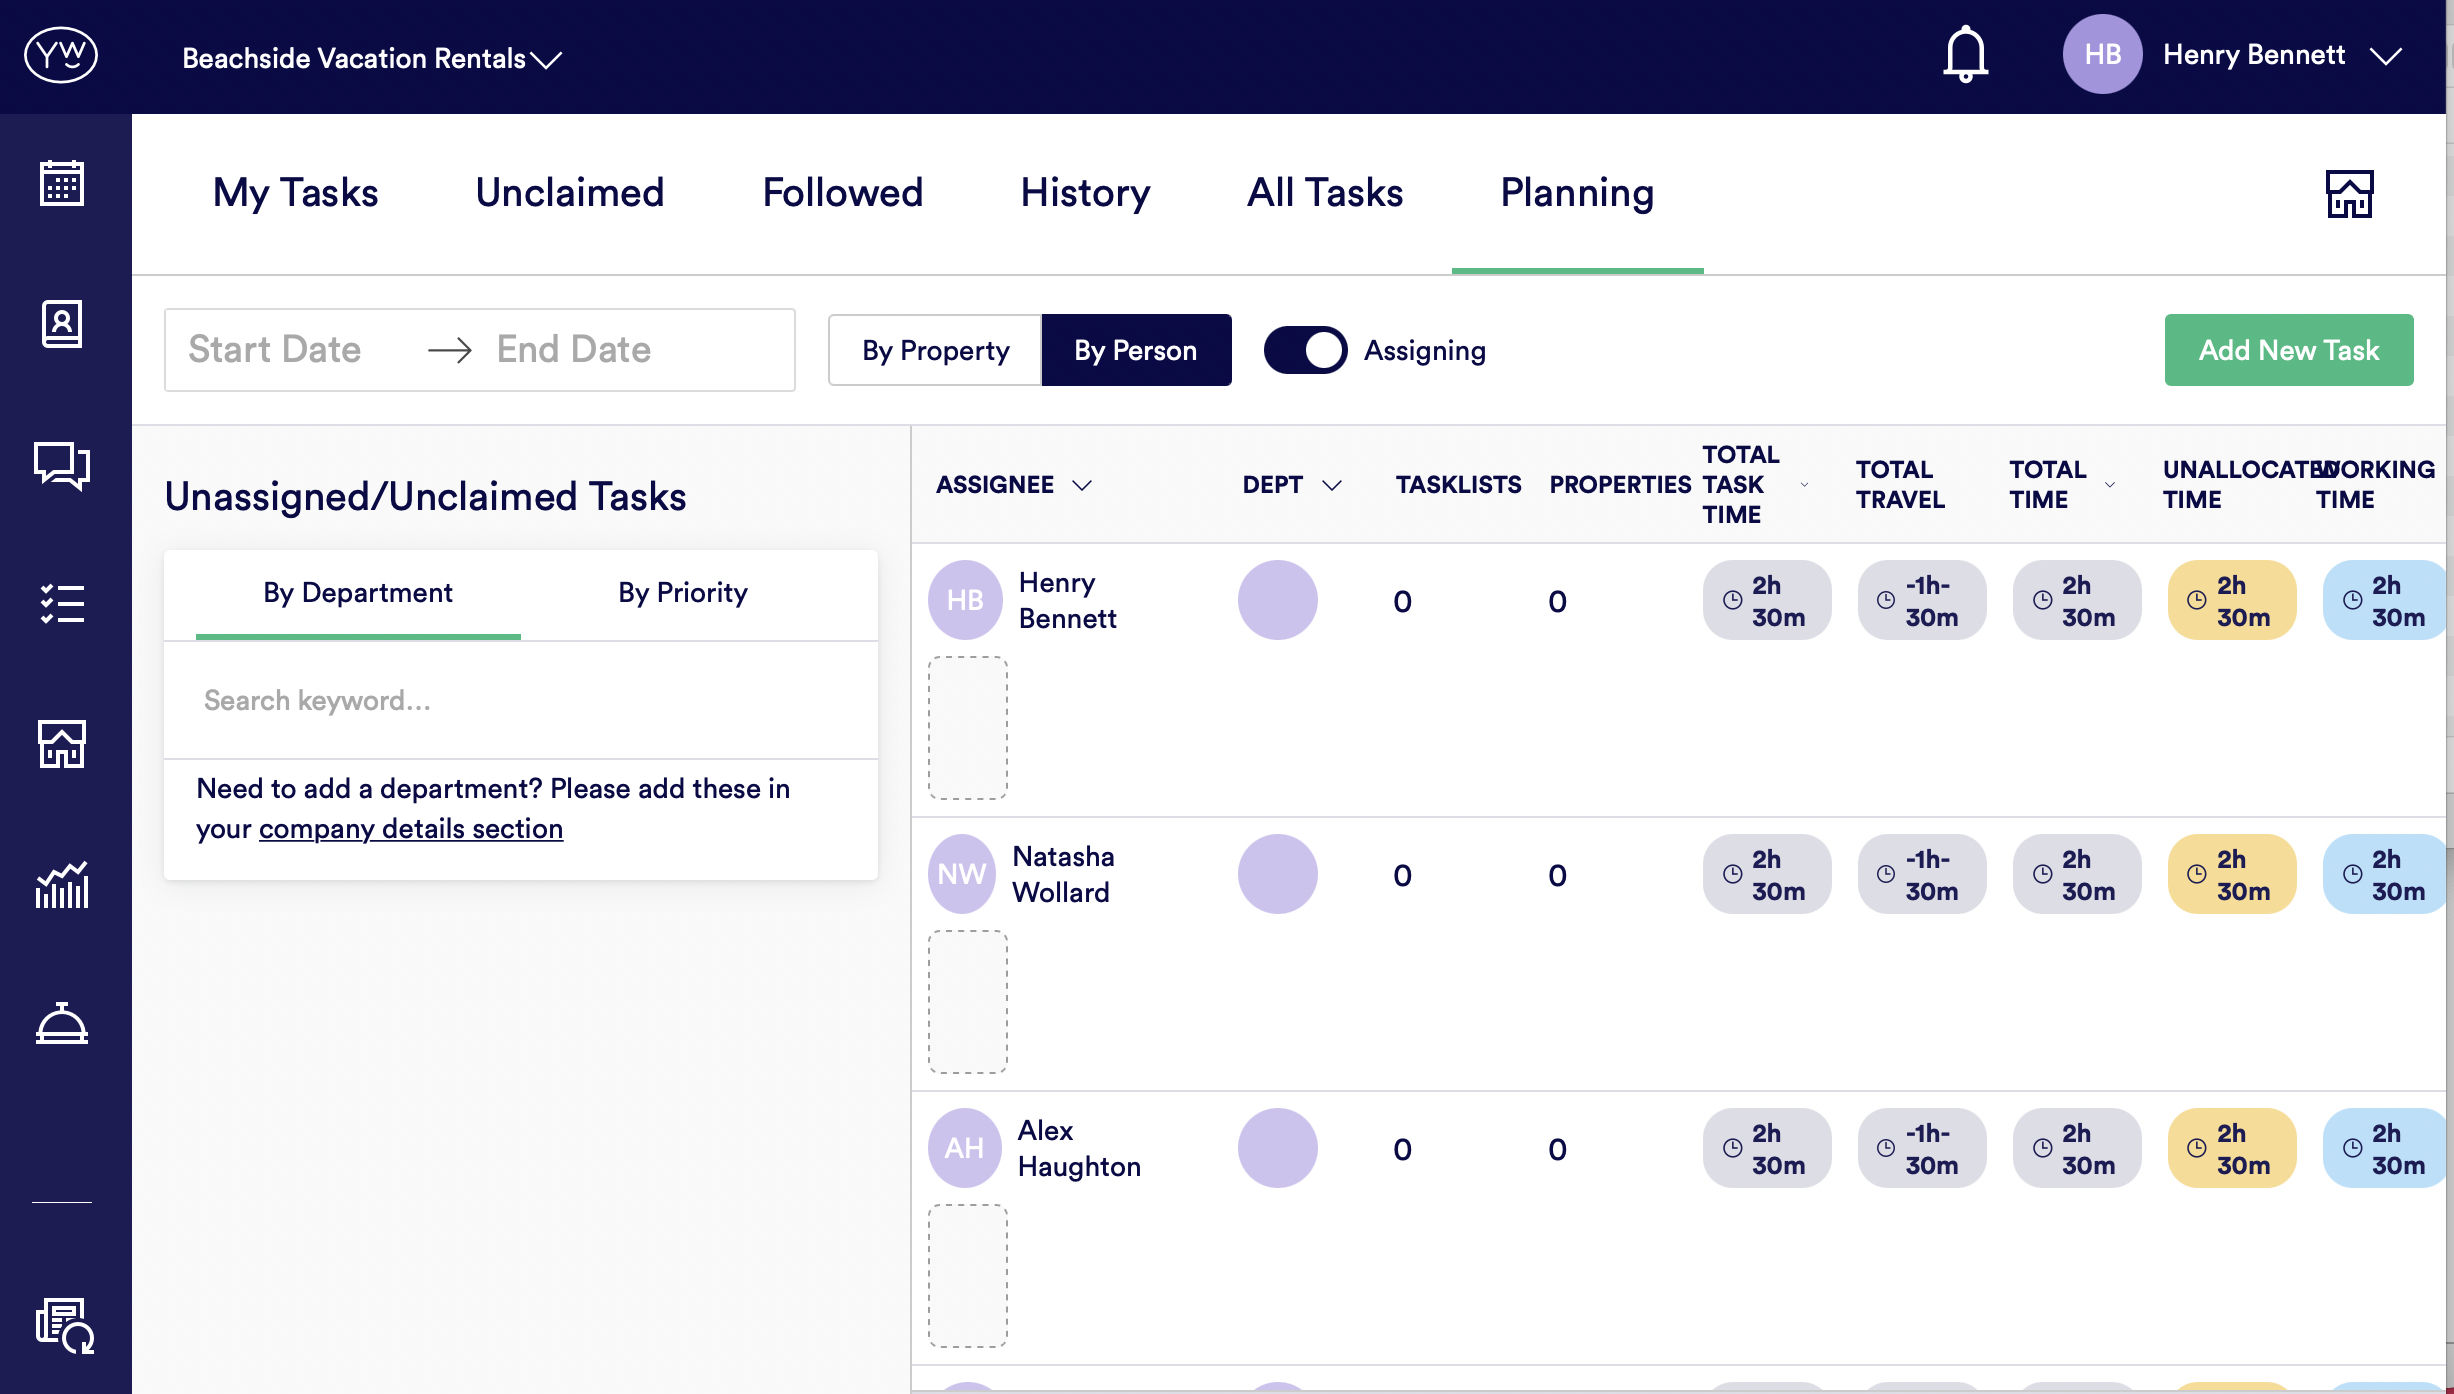Open the analytics chart icon in sidebar
Viewport: 2454px width, 1394px height.
coord(62,885)
